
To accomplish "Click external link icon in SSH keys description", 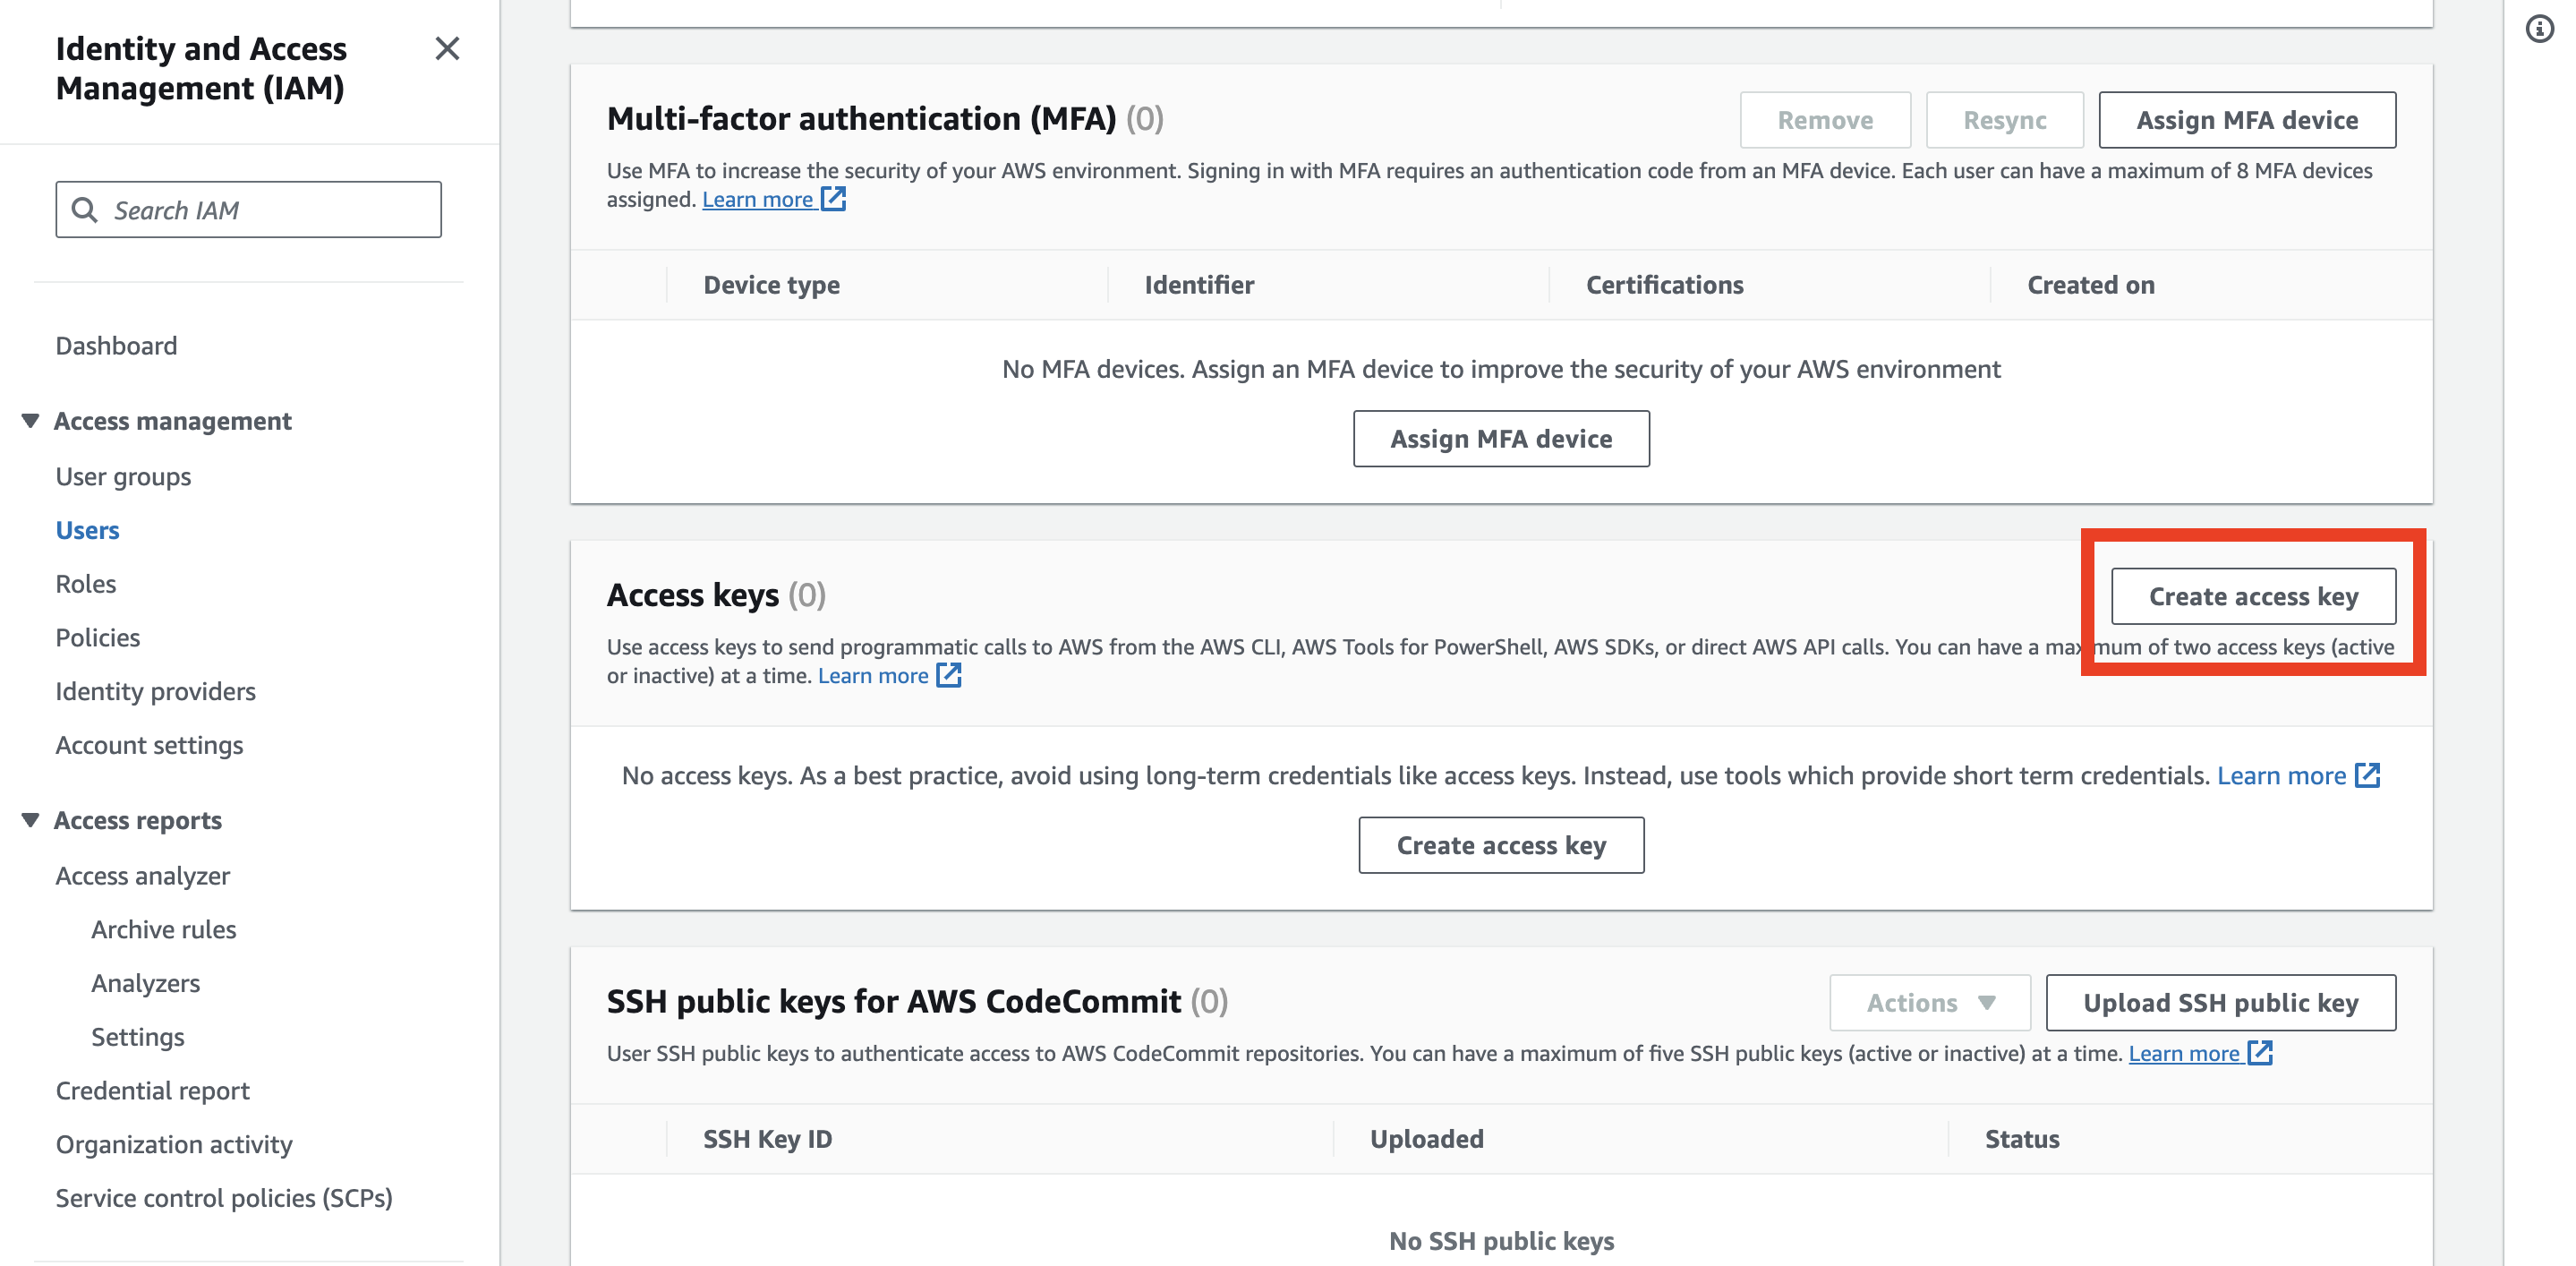I will tap(2260, 1053).
